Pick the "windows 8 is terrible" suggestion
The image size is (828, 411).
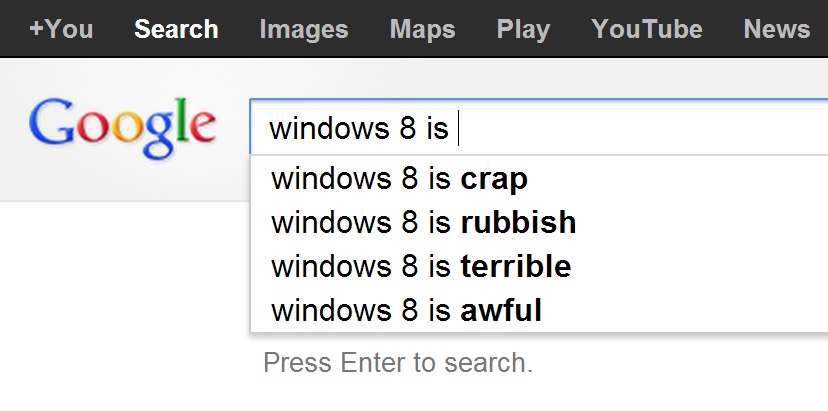pyautogui.click(x=420, y=267)
